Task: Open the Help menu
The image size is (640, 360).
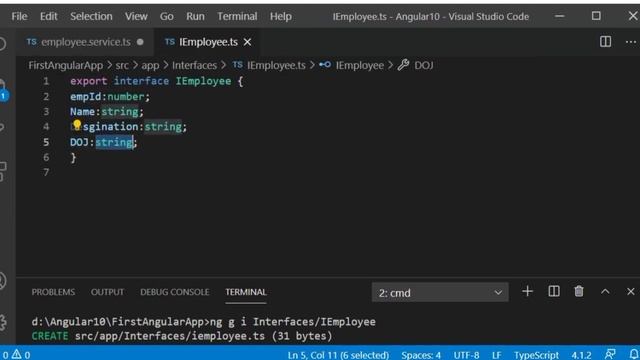Action: [x=280, y=16]
